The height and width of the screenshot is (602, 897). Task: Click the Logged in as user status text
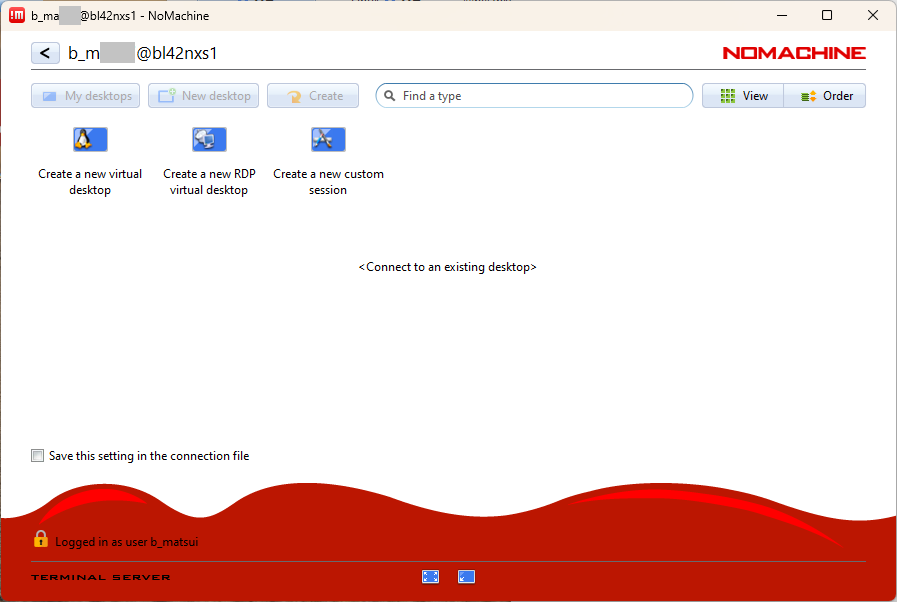(x=126, y=542)
